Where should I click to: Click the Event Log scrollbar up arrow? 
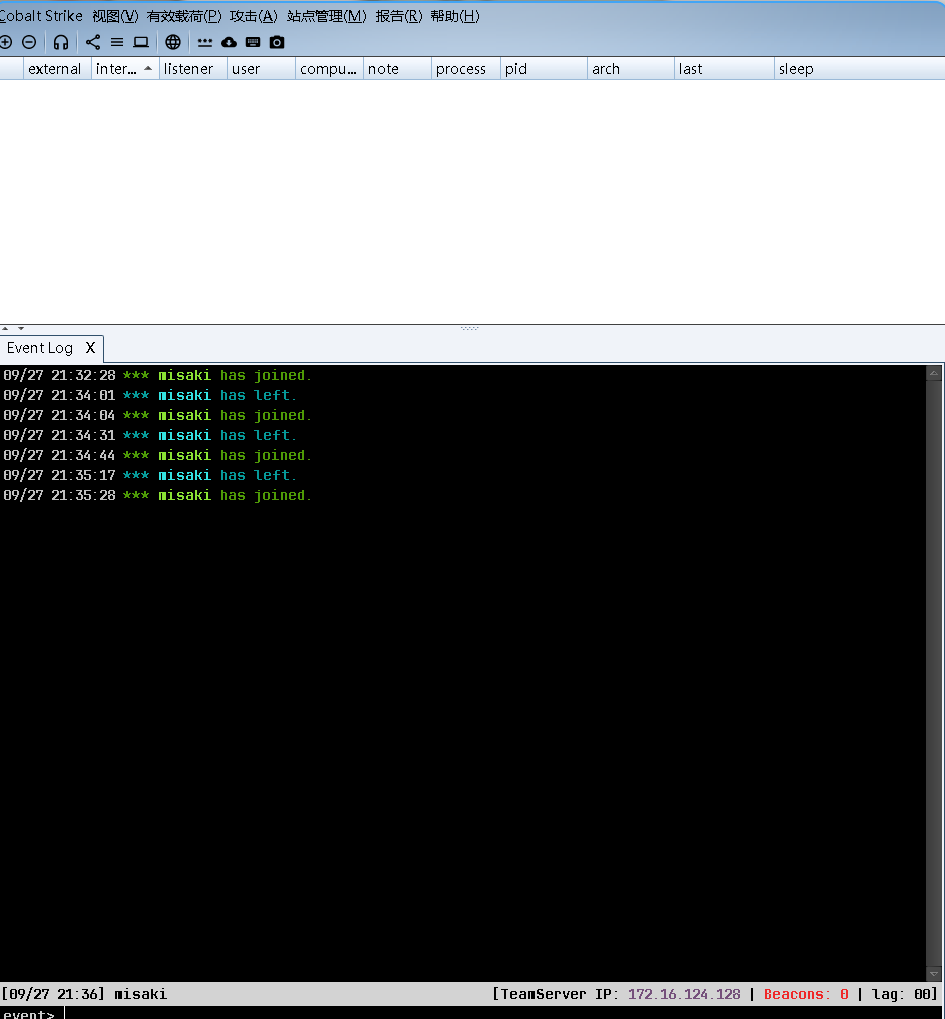pyautogui.click(x=934, y=374)
